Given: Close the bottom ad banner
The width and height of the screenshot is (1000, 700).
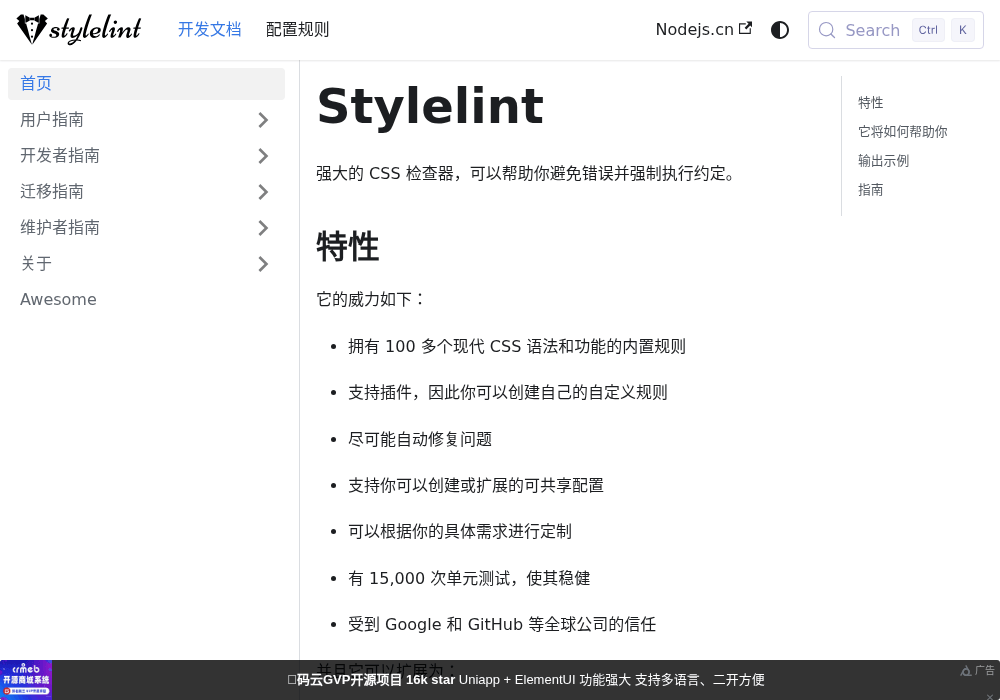Looking at the screenshot, I should (x=989, y=696).
